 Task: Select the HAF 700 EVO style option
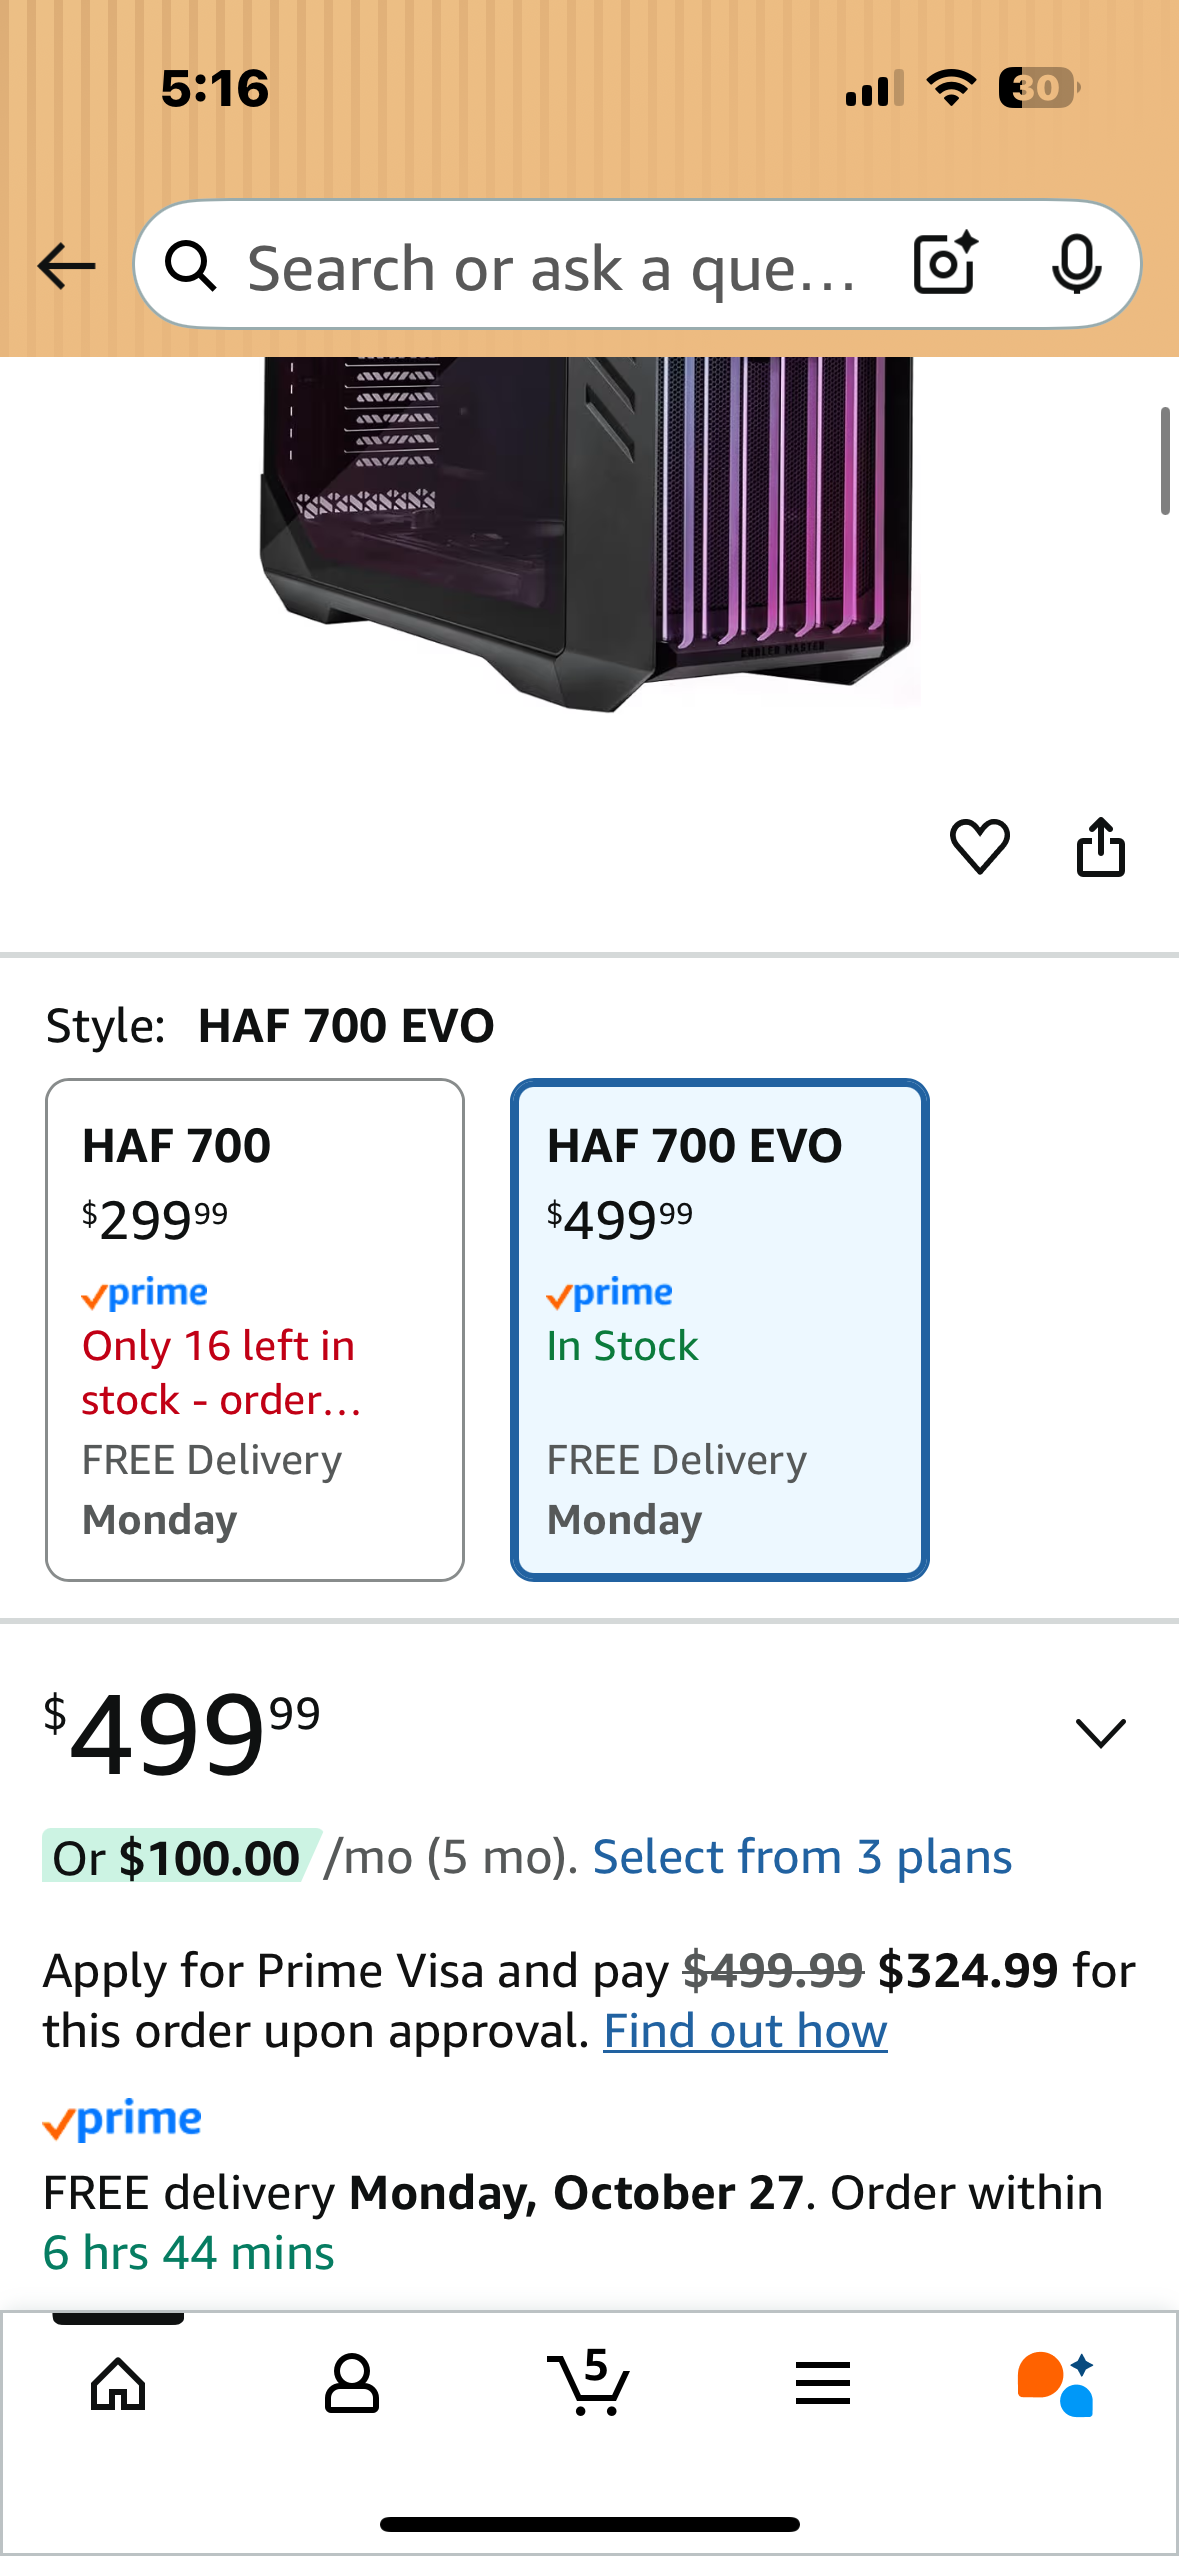click(x=719, y=1330)
